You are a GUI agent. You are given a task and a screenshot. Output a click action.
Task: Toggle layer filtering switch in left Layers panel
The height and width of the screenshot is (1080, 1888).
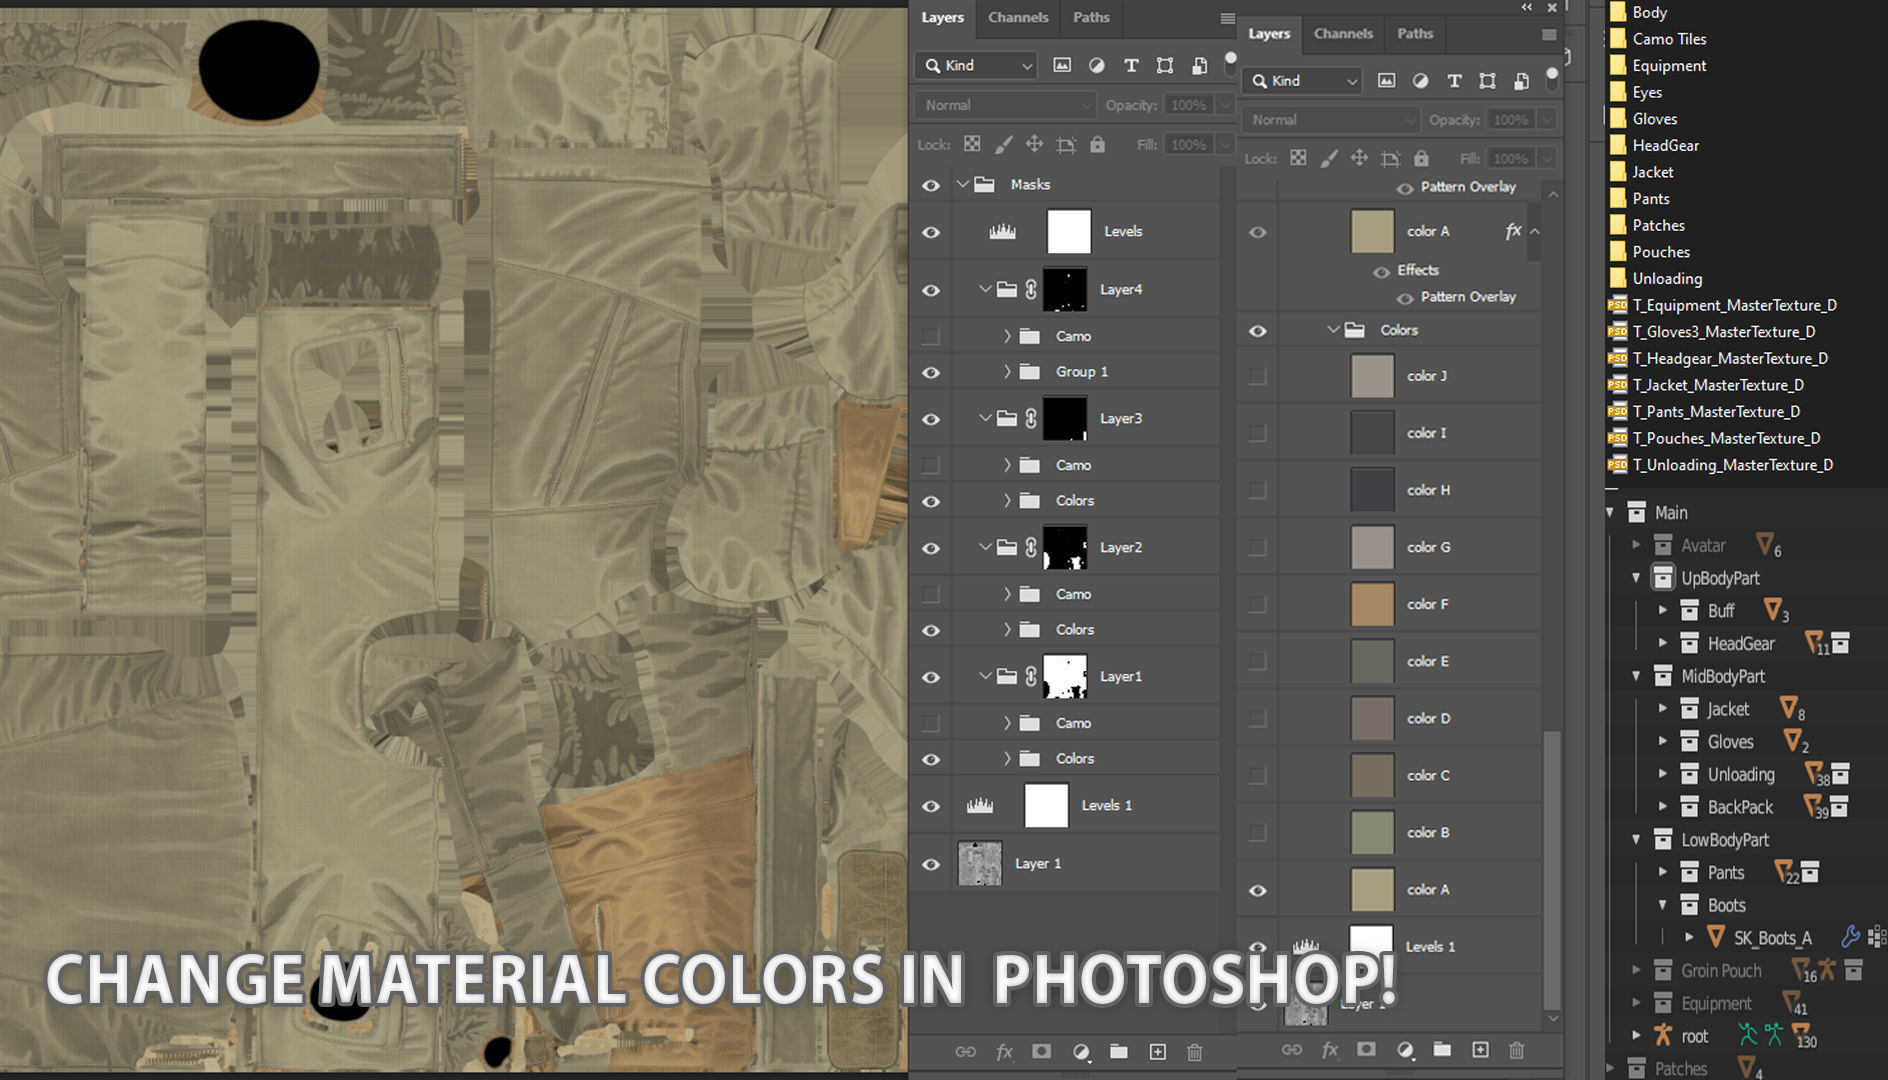click(1231, 65)
